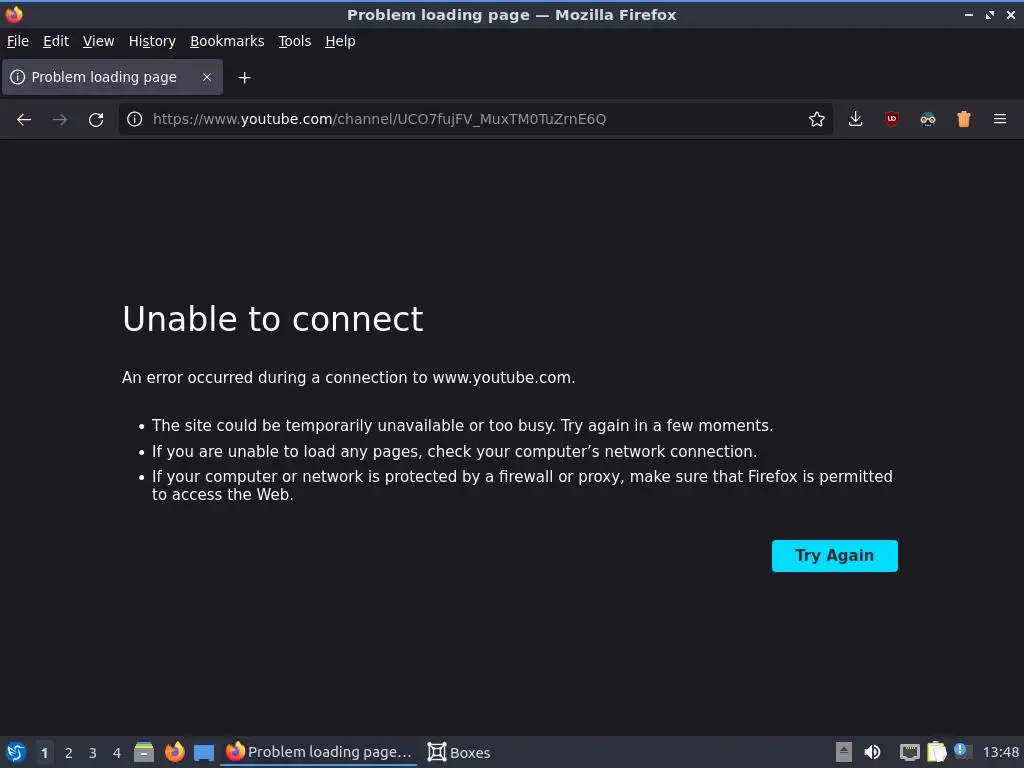1024x768 pixels.
Task: Open the Lubuntu start menu
Action: 16,752
